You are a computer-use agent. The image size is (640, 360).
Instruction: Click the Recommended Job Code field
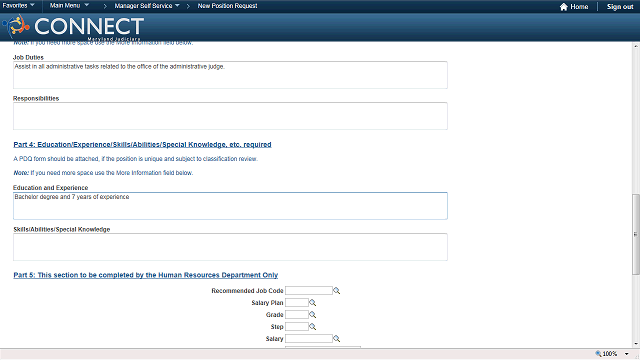click(x=309, y=291)
